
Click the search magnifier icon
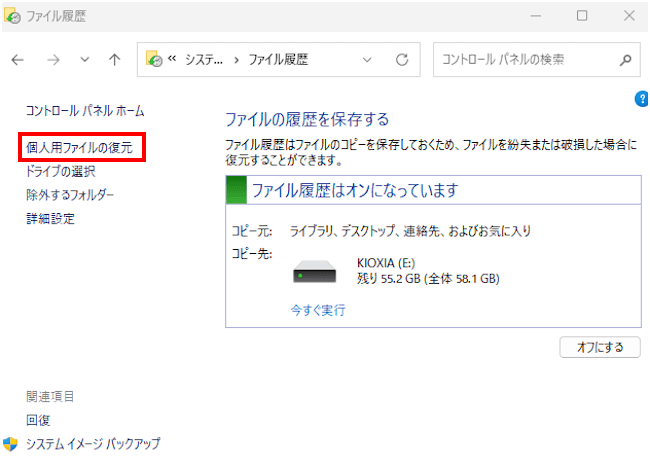[x=626, y=60]
